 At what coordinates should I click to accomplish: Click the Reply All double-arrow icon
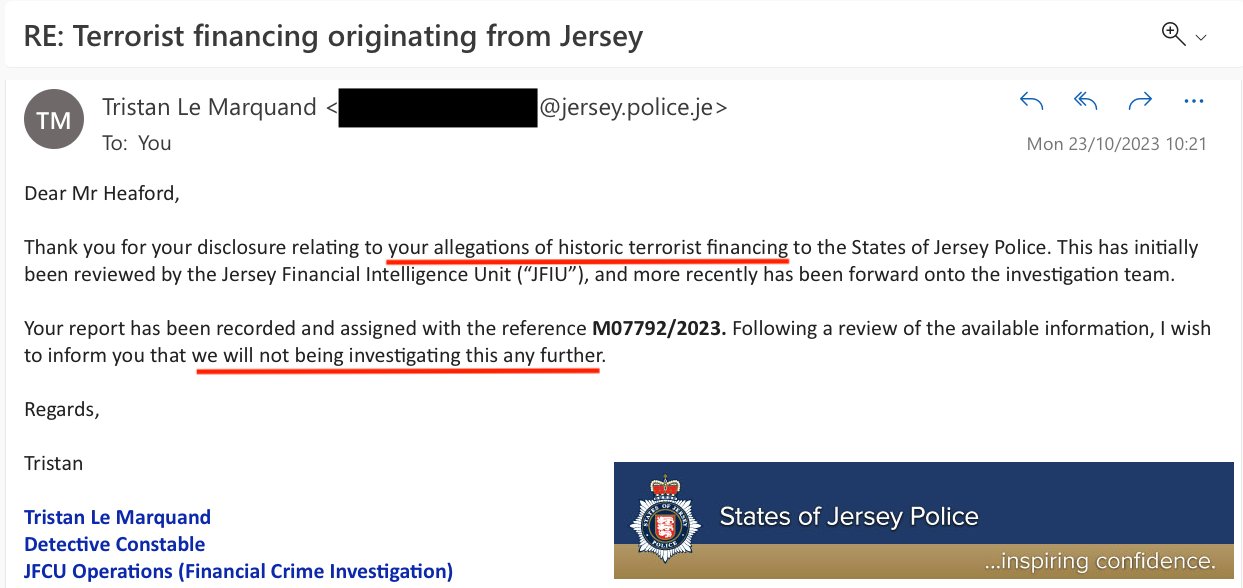(x=1086, y=101)
